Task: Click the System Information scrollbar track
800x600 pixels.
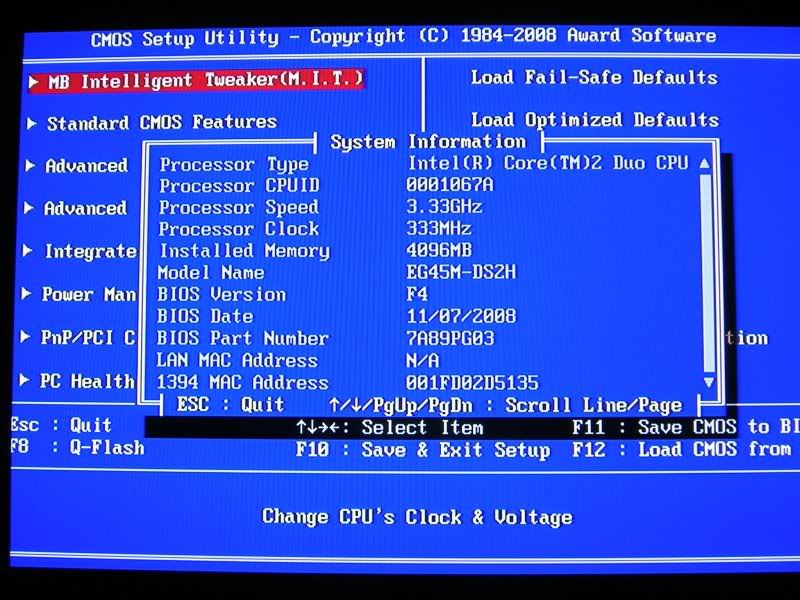Action: tap(707, 273)
